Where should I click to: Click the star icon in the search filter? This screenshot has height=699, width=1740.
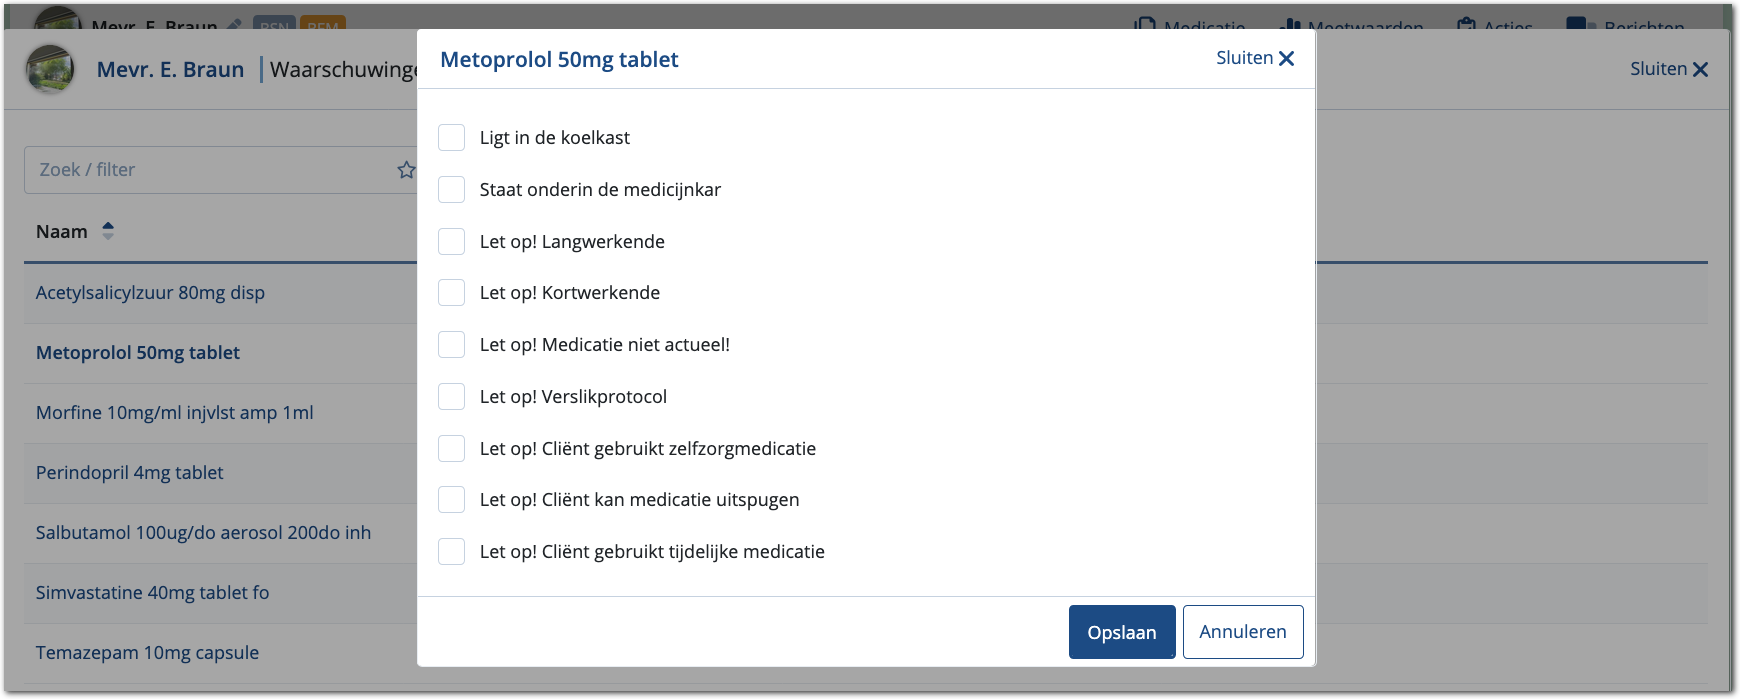pos(406,170)
